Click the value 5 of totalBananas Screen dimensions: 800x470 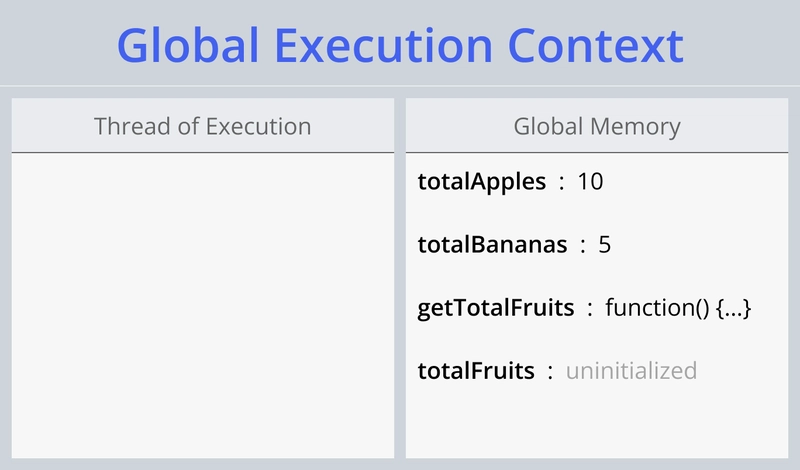605,245
